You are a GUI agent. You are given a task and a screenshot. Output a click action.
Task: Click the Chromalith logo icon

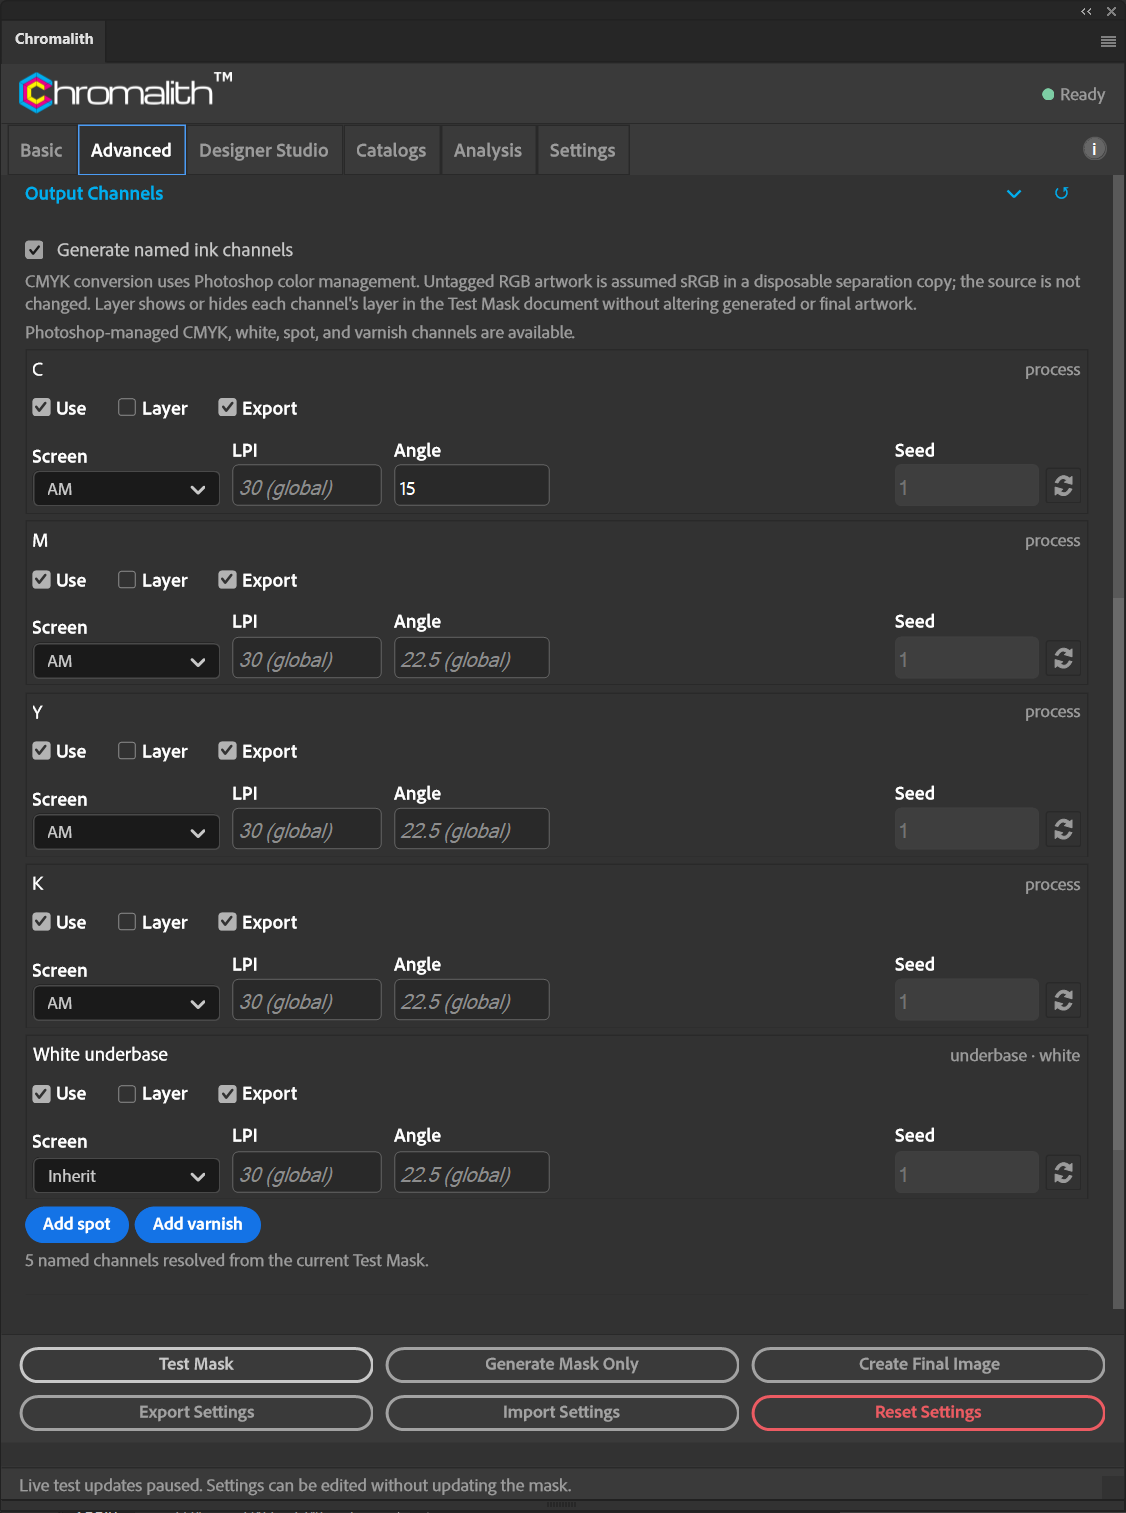tap(36, 93)
